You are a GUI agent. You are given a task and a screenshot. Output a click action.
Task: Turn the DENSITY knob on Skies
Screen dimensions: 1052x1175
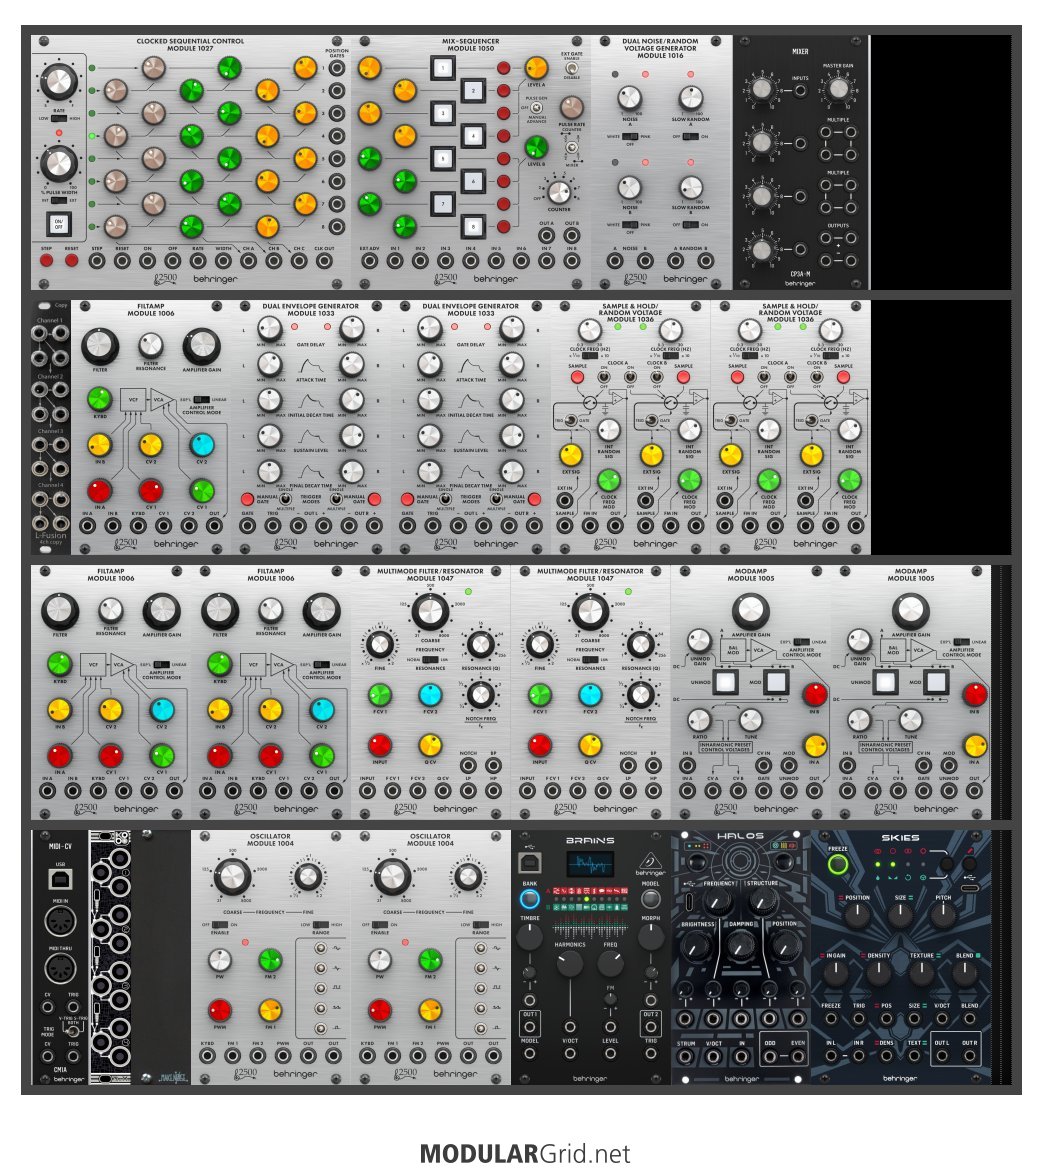tap(878, 973)
